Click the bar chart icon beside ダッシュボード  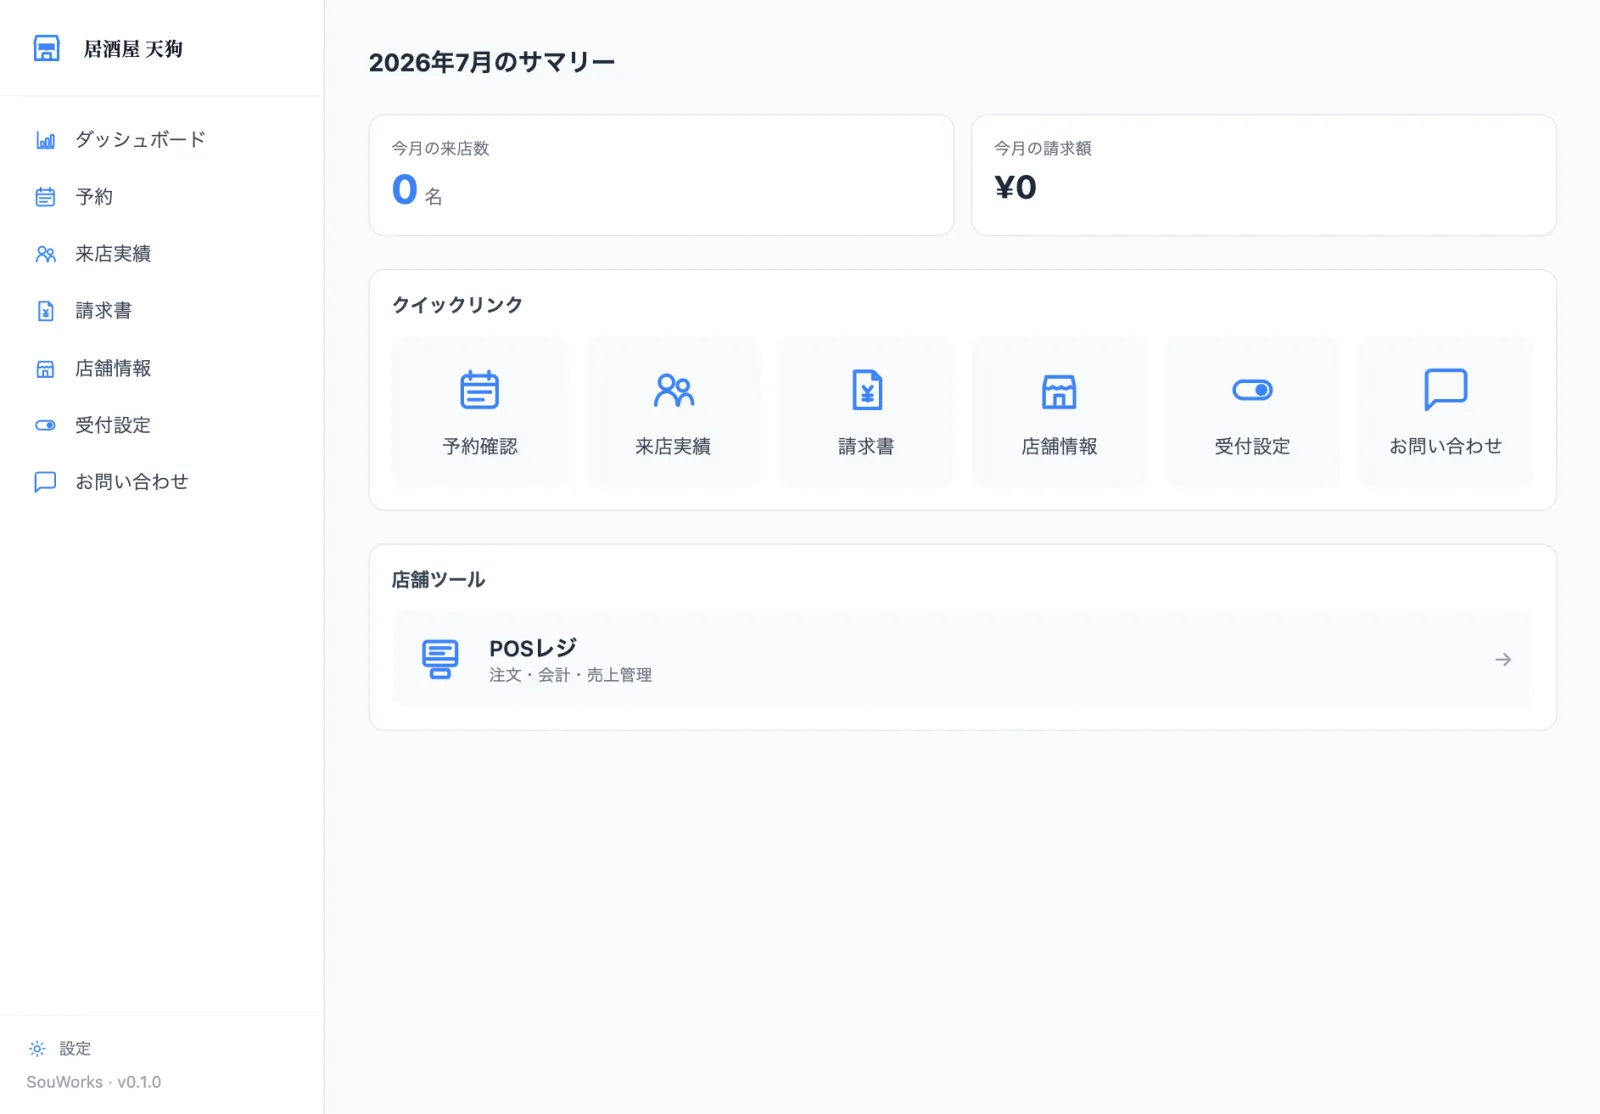point(46,140)
